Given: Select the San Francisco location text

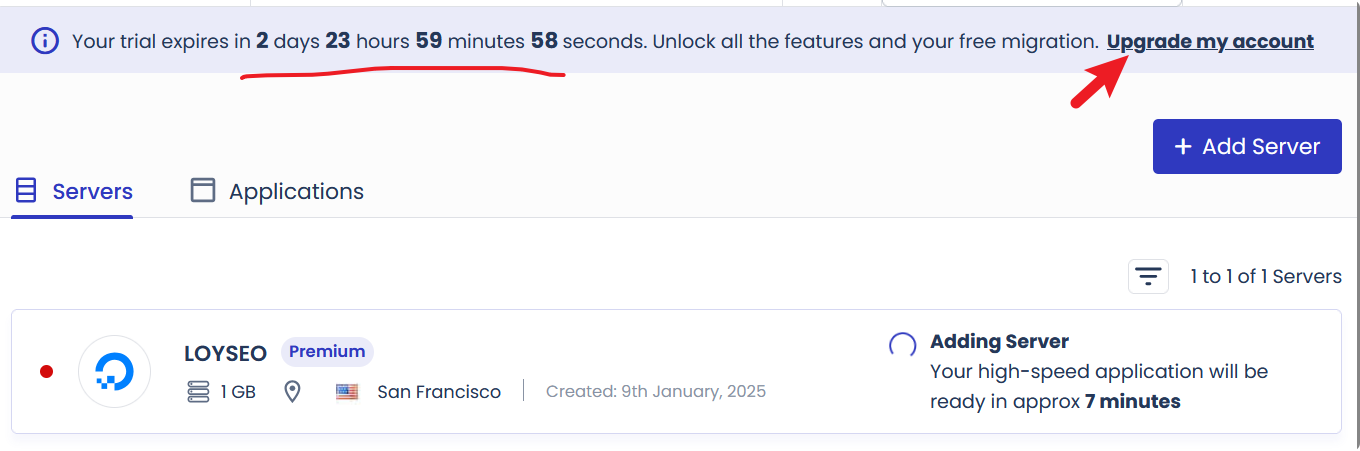Looking at the screenshot, I should pyautogui.click(x=439, y=392).
